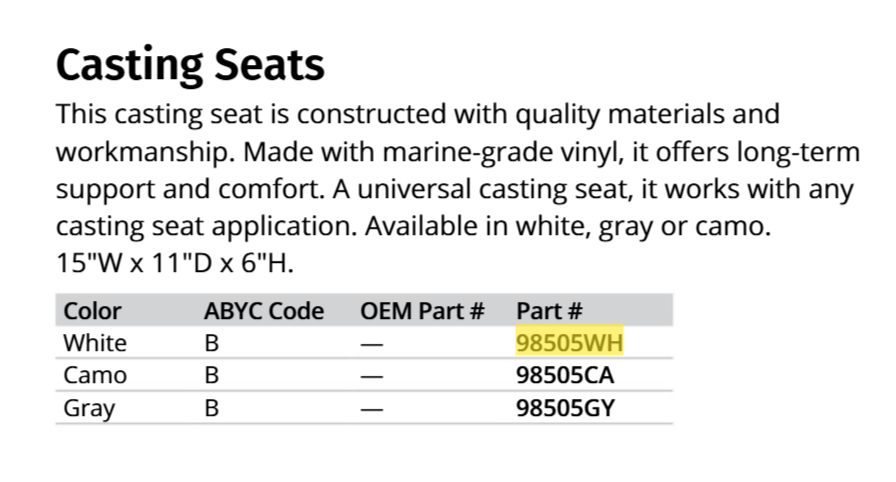Click the Casting Seats heading
This screenshot has width=896, height=482.
[190, 65]
